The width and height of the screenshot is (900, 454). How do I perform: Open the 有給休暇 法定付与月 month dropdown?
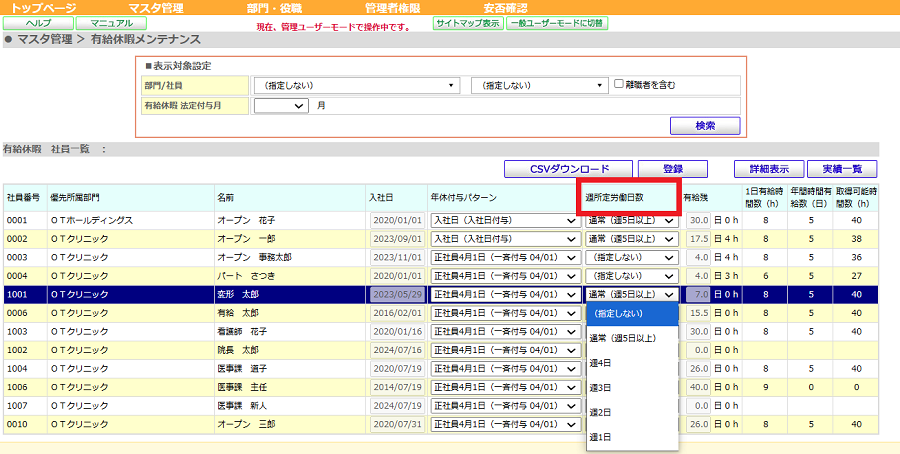pos(281,106)
